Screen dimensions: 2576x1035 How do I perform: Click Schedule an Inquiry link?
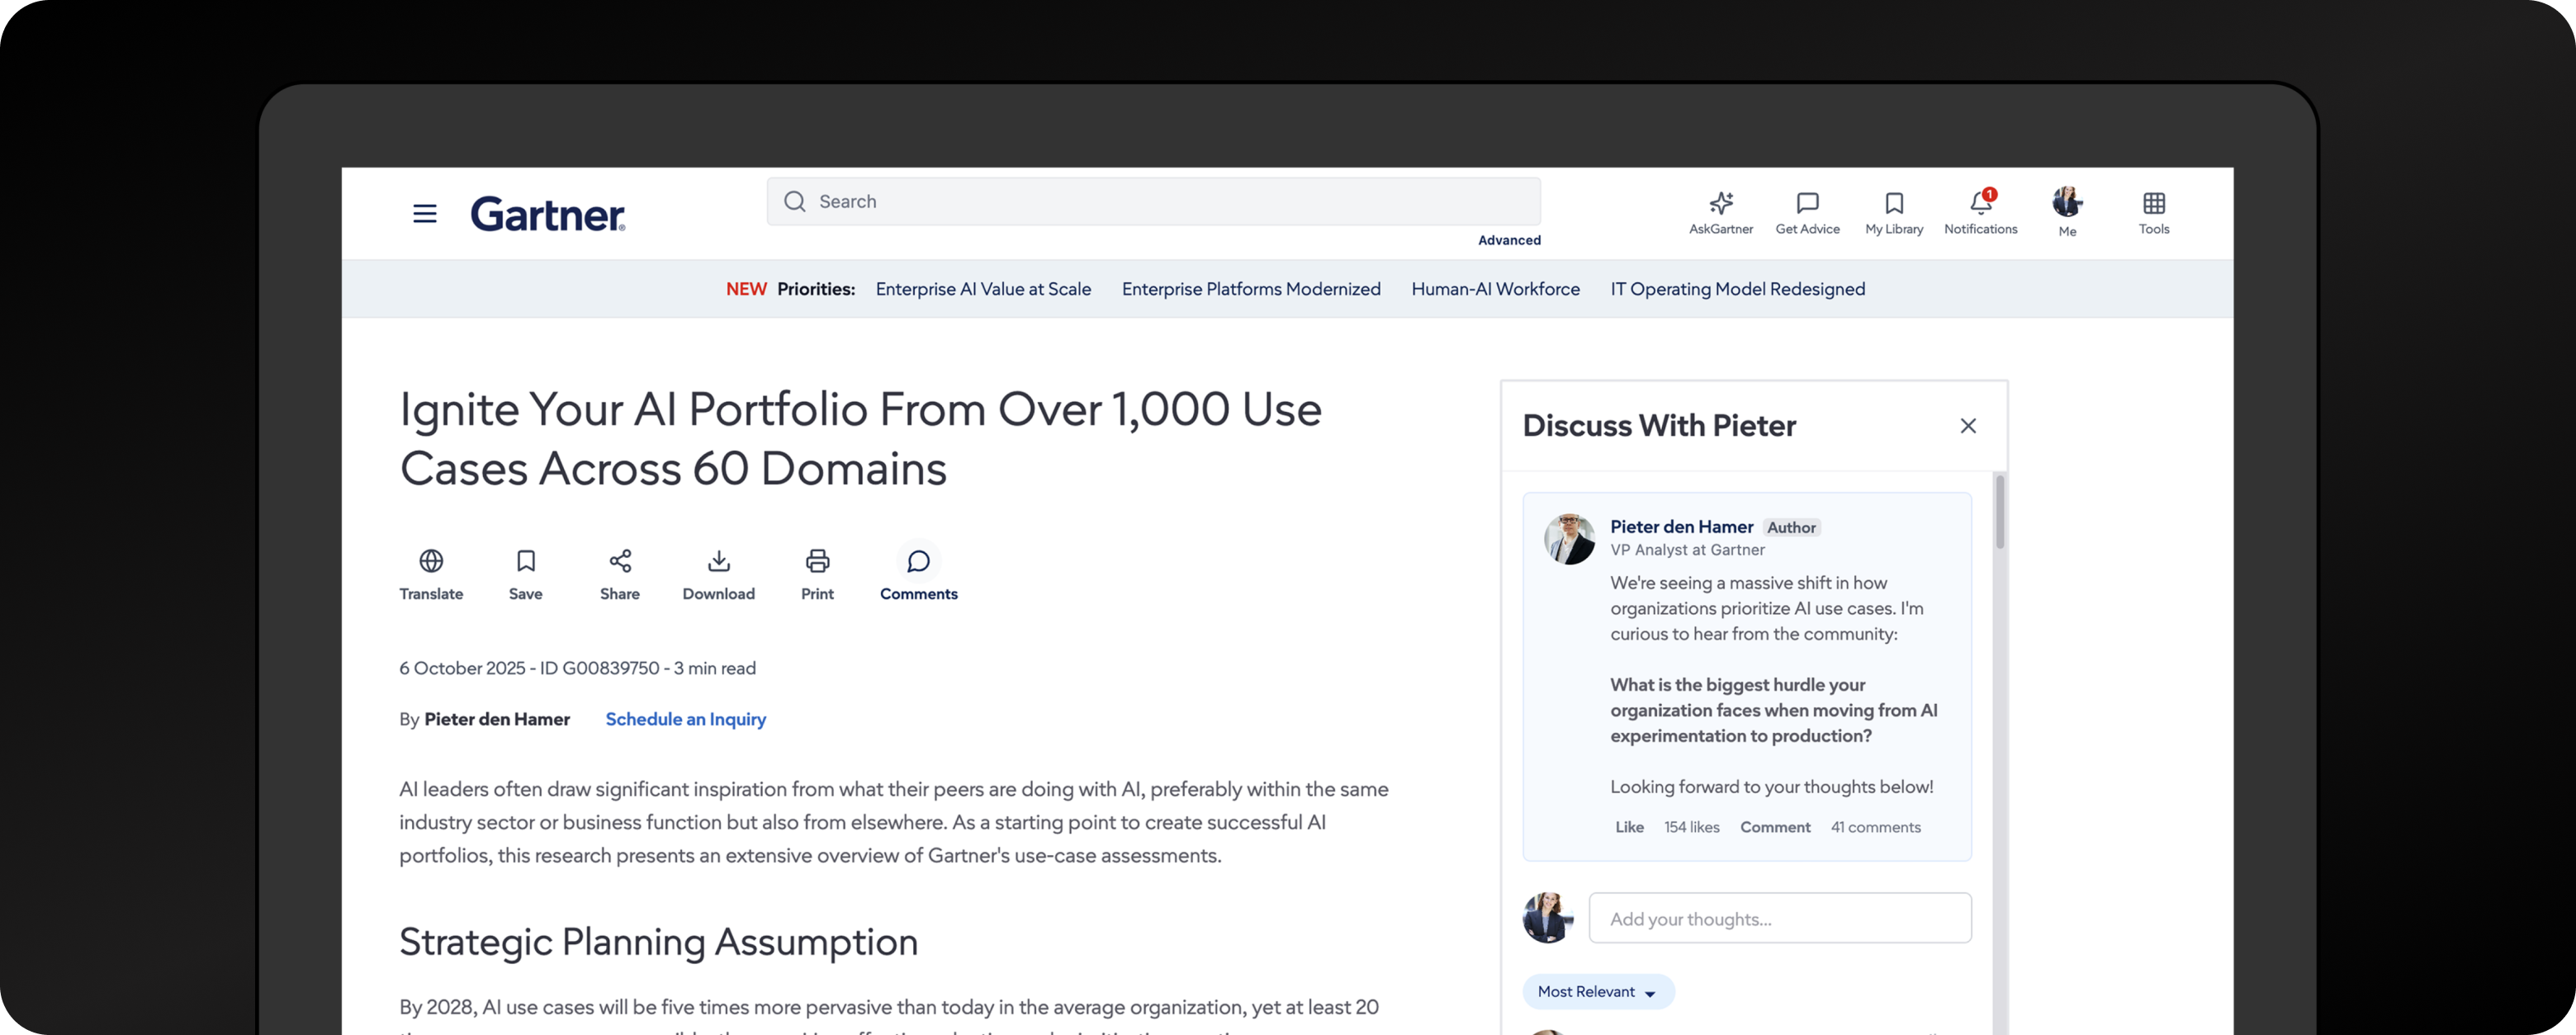coord(686,719)
